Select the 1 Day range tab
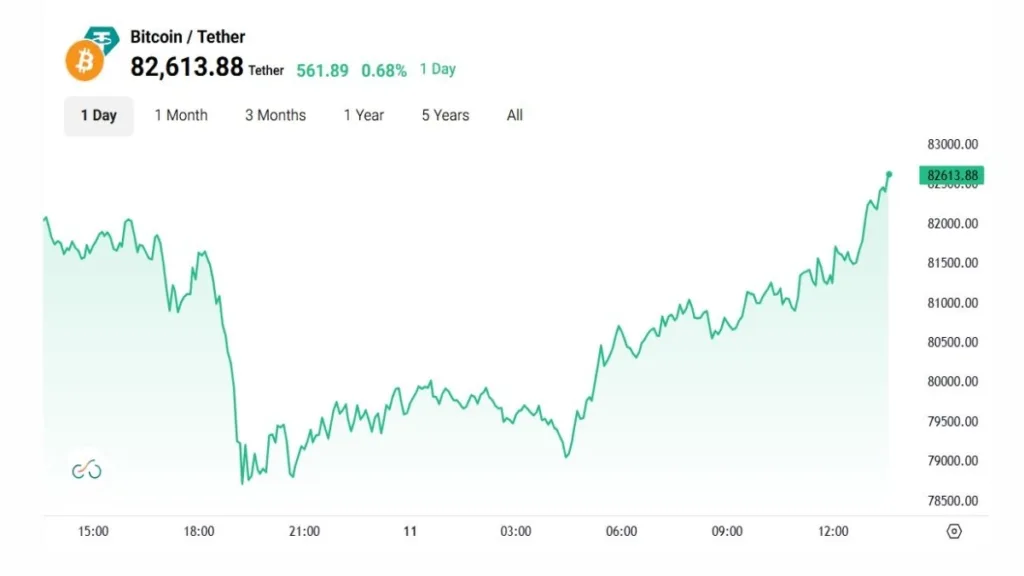The height and width of the screenshot is (576, 1024). 99,115
